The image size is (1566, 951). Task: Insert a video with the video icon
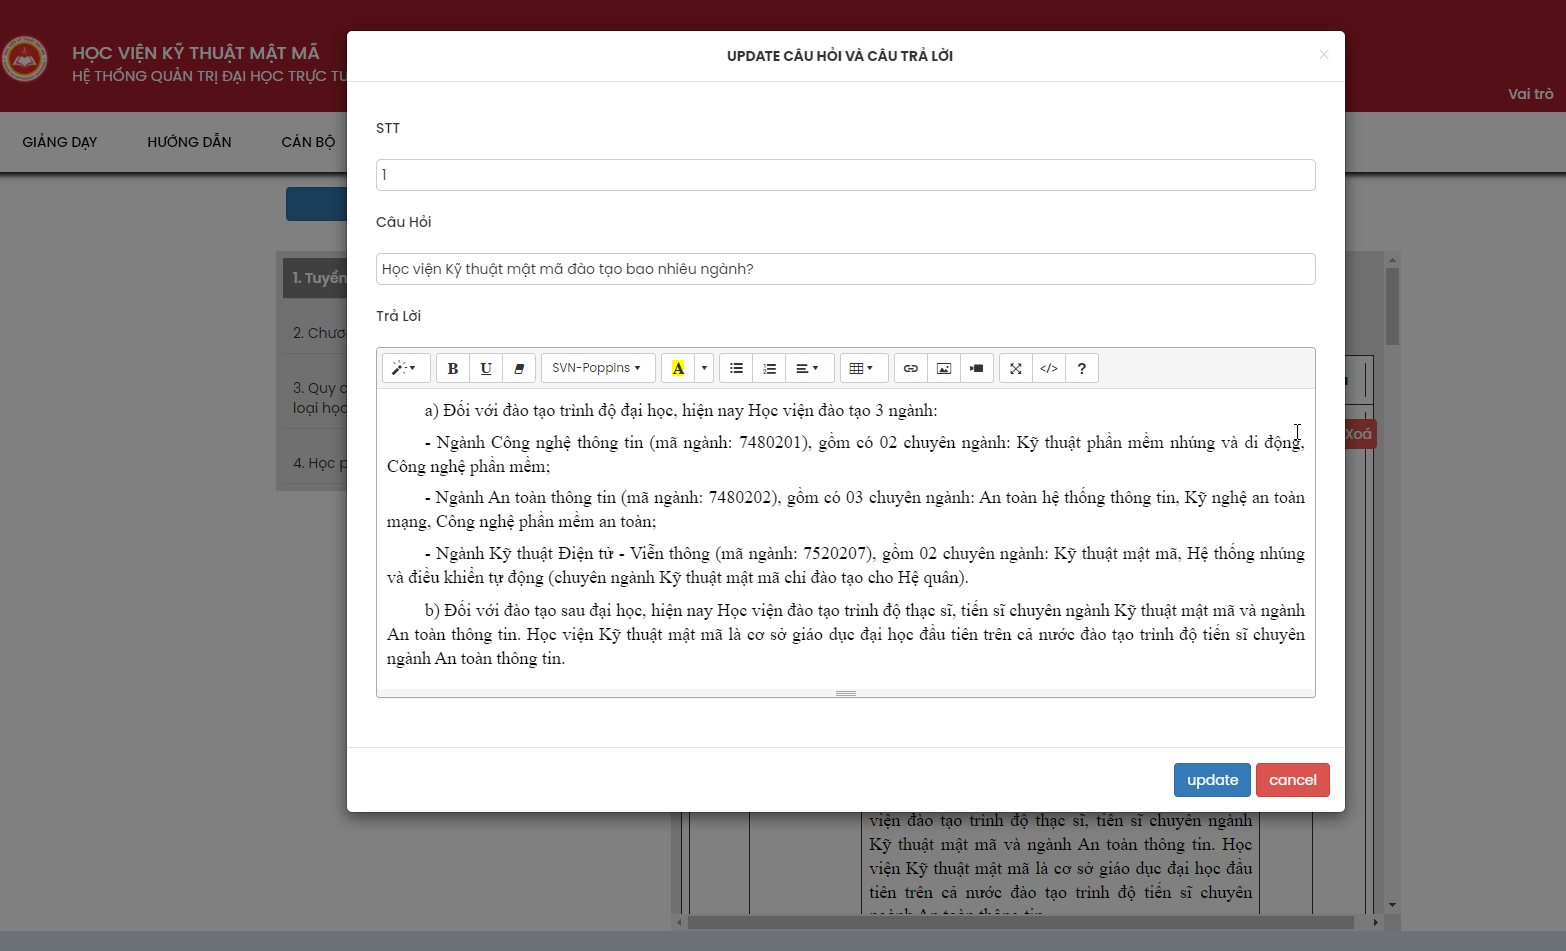(977, 368)
